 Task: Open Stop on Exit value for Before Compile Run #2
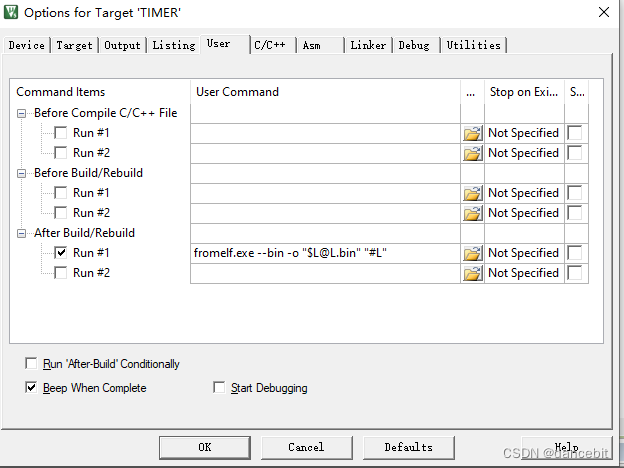[524, 153]
